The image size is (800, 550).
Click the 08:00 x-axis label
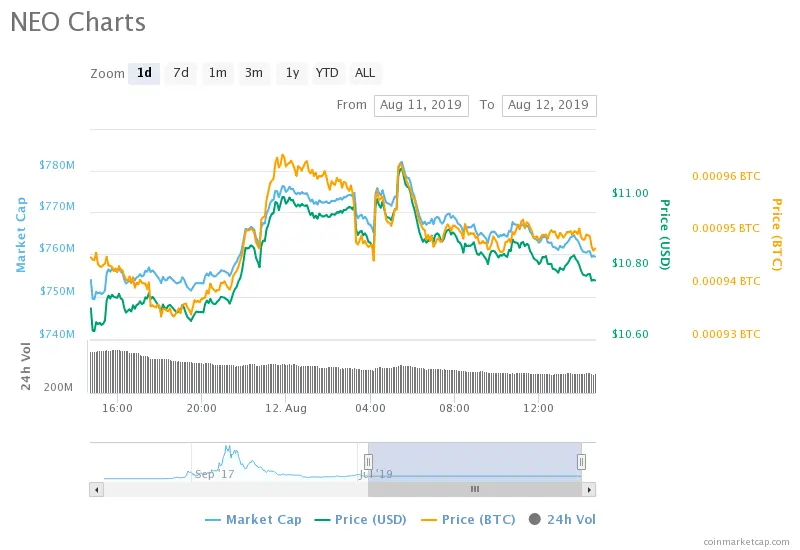[455, 409]
